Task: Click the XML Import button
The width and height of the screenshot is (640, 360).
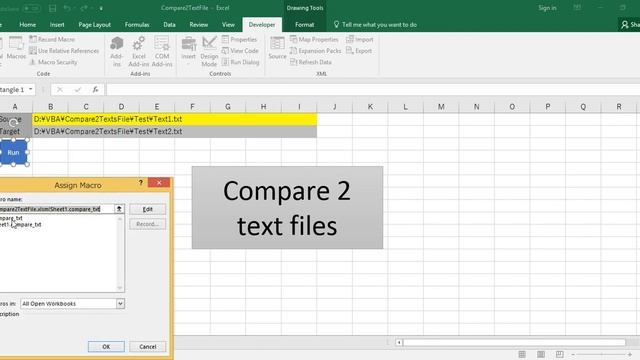Action: click(x=360, y=40)
